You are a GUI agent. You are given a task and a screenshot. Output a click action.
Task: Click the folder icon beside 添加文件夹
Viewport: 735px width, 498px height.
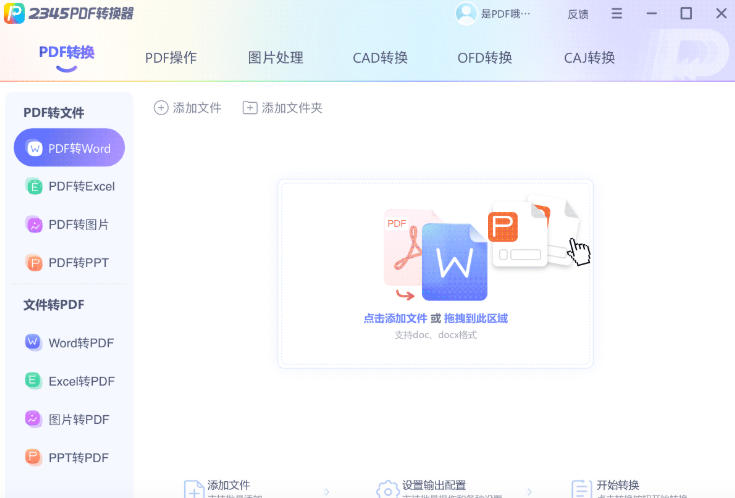tap(250, 108)
